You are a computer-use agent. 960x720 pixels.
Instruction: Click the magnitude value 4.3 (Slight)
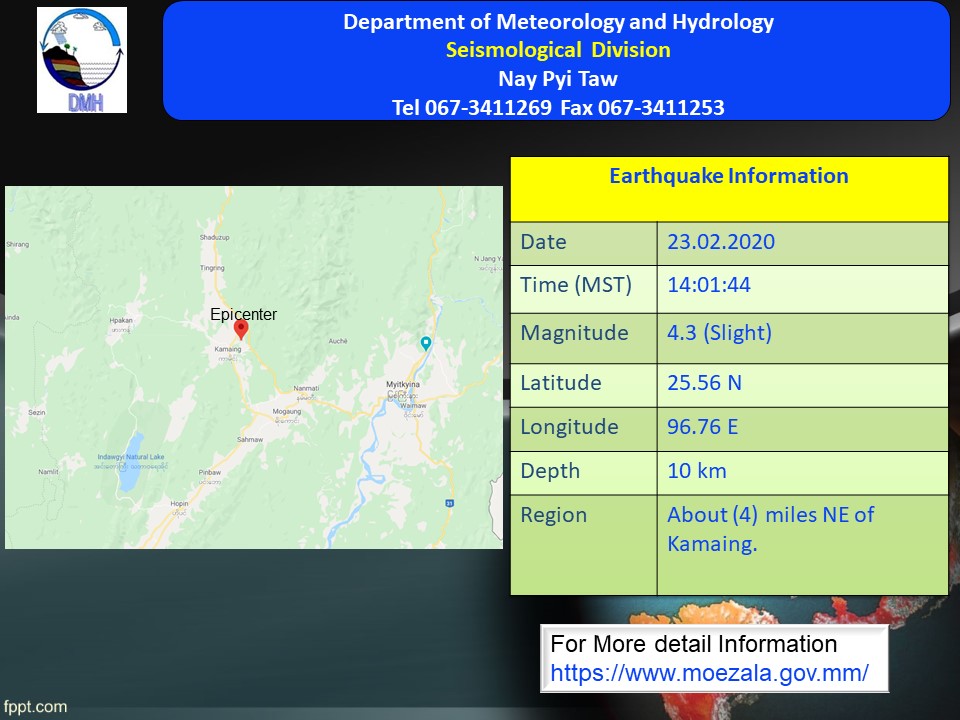point(719,333)
